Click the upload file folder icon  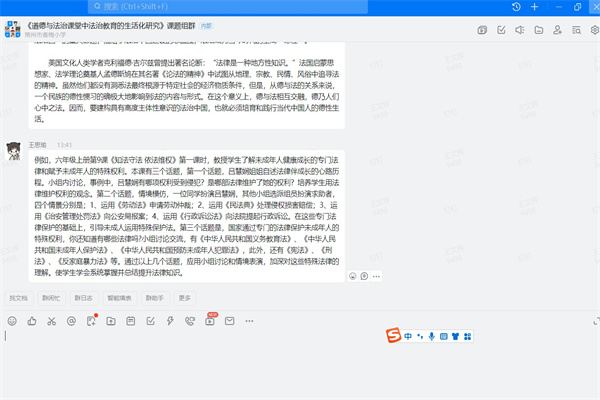point(111,321)
